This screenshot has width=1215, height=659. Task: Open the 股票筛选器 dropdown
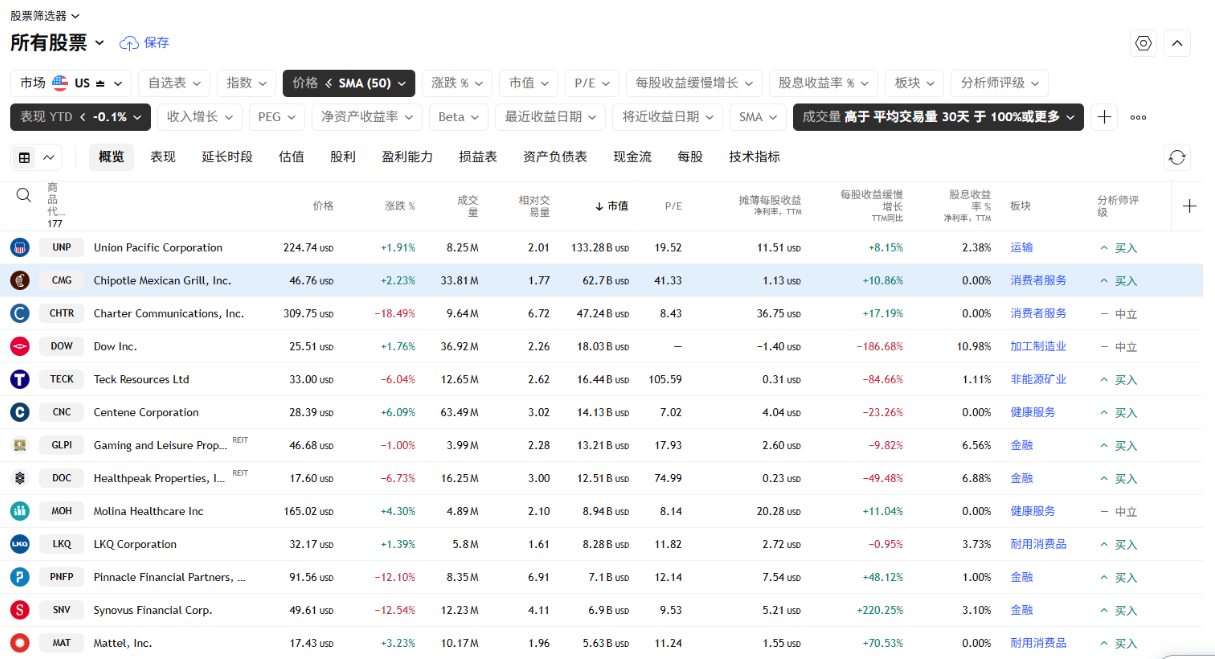[x=45, y=16]
